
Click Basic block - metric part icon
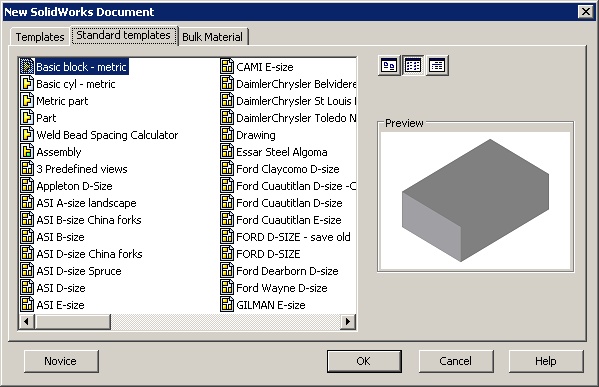coord(27,66)
